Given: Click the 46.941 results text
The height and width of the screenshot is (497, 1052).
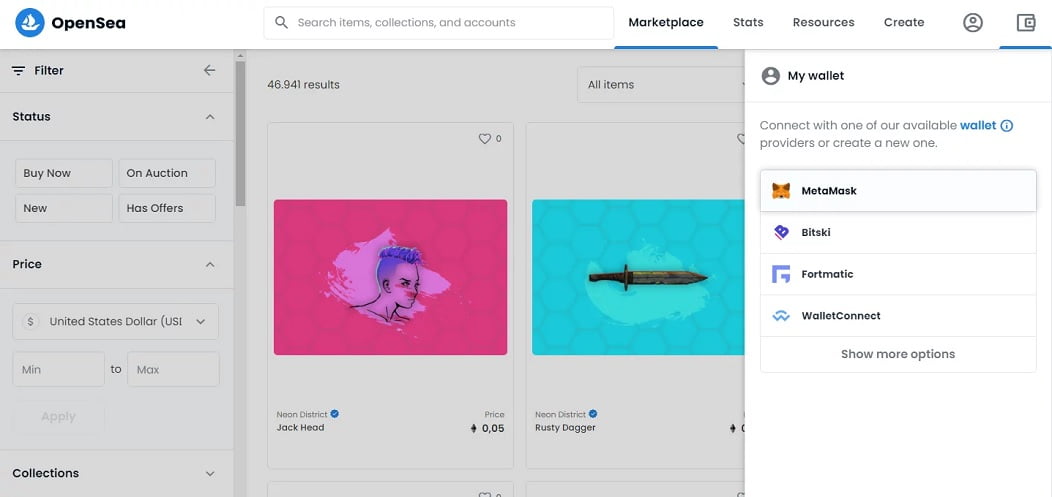Looking at the screenshot, I should coord(303,85).
